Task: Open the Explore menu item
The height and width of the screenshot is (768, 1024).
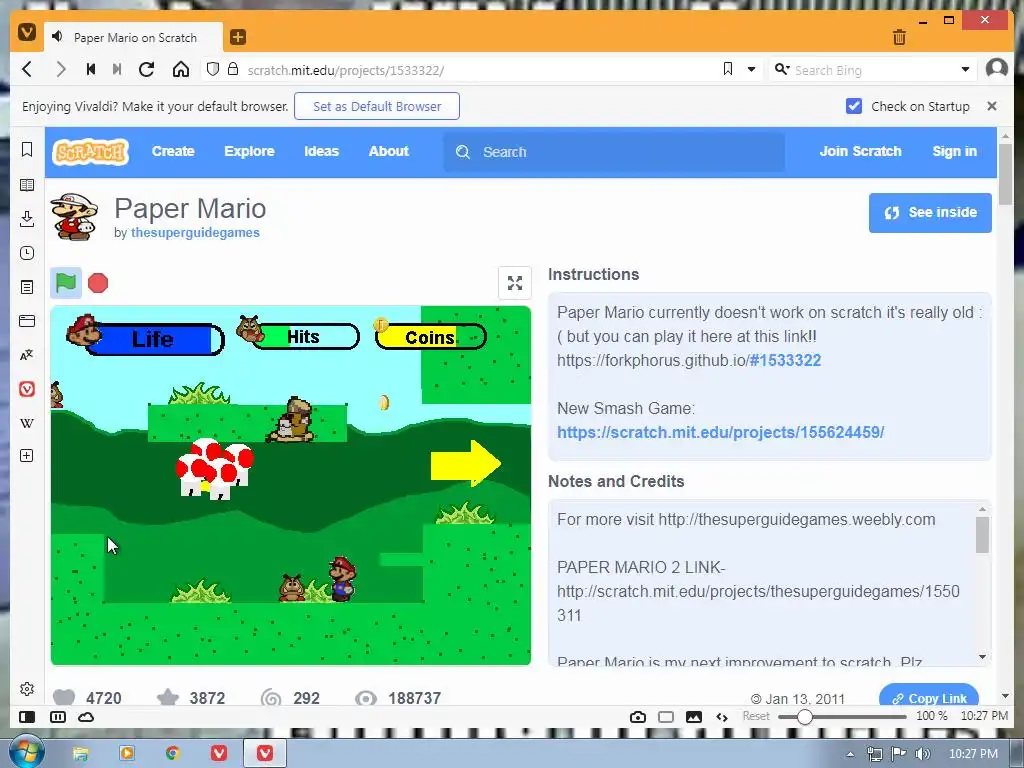Action: [x=249, y=152]
